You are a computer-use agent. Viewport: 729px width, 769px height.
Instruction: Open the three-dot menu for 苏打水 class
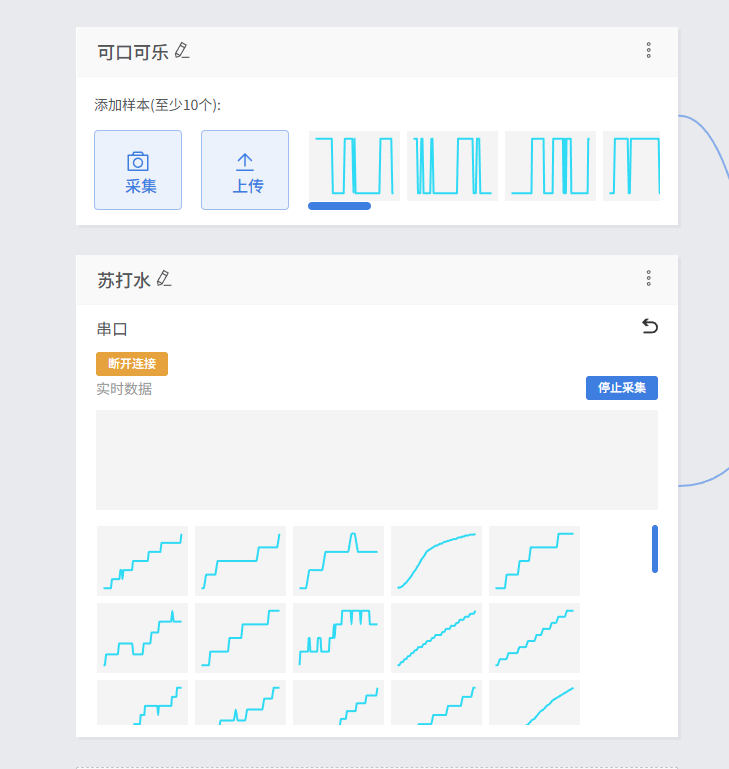click(648, 278)
